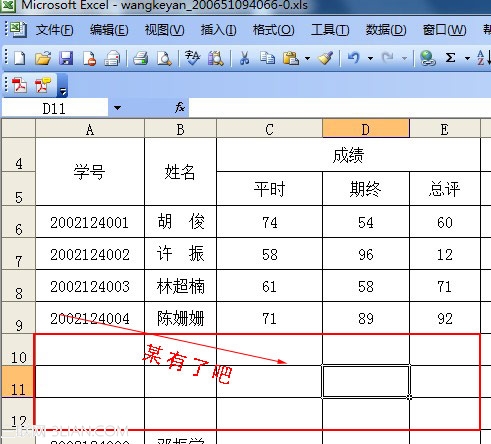Select cell containing 2002124003
The width and height of the screenshot is (491, 444).
[x=90, y=286]
